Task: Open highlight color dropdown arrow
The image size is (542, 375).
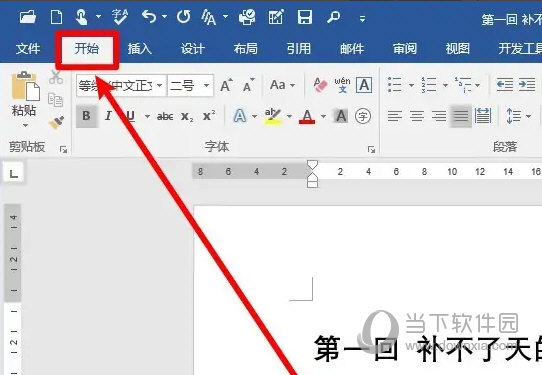Action: (x=289, y=116)
